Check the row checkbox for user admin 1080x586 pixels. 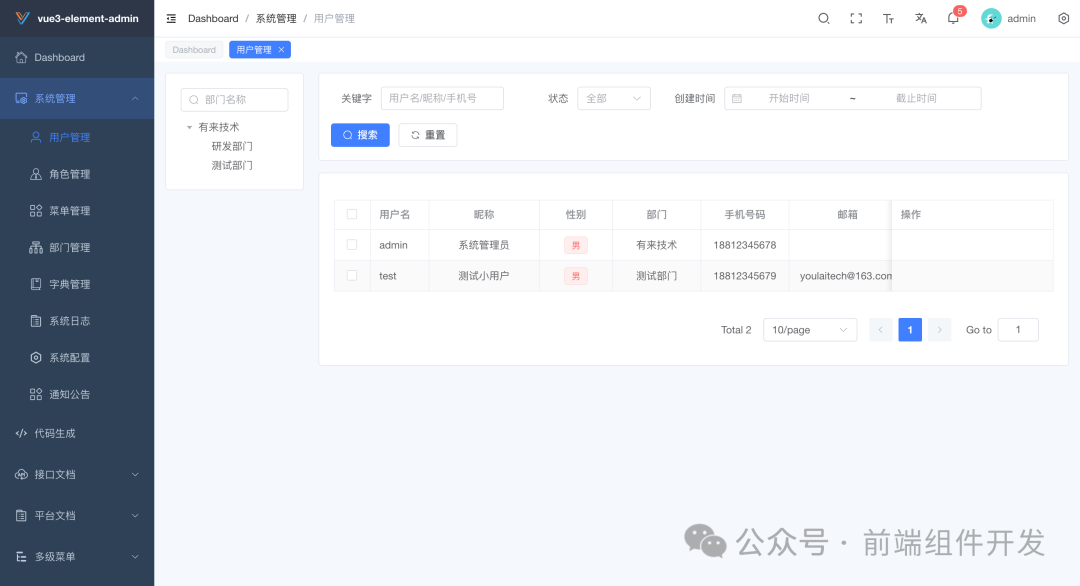tap(352, 245)
